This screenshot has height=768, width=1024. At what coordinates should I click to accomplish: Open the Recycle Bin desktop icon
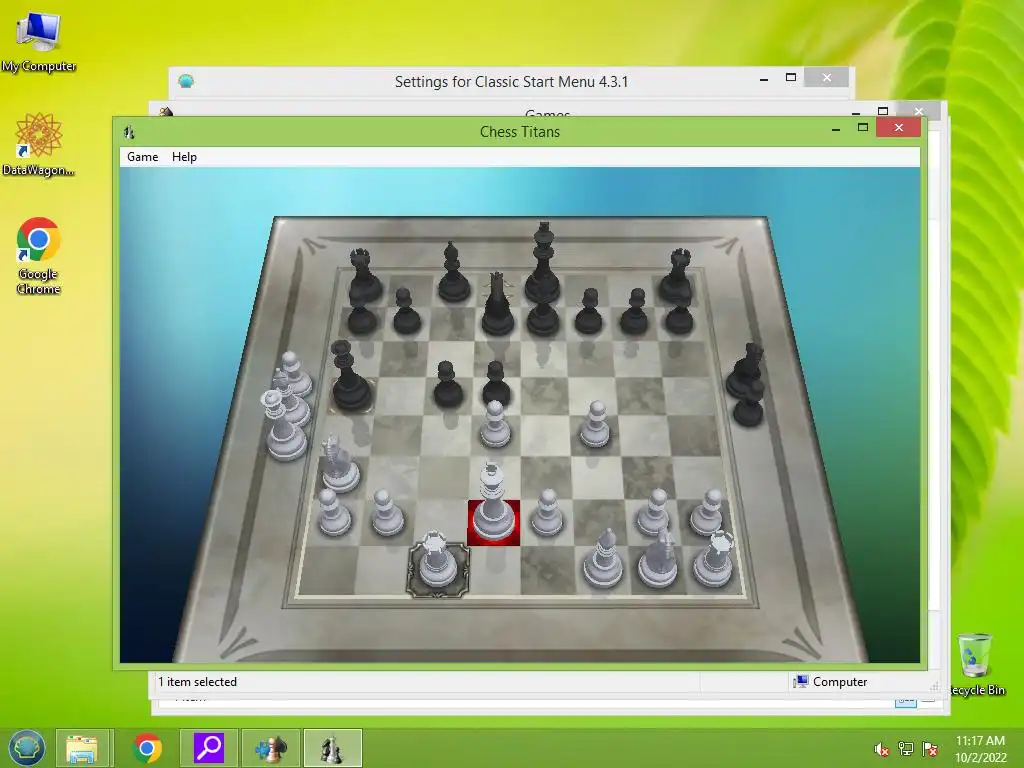pos(975,664)
